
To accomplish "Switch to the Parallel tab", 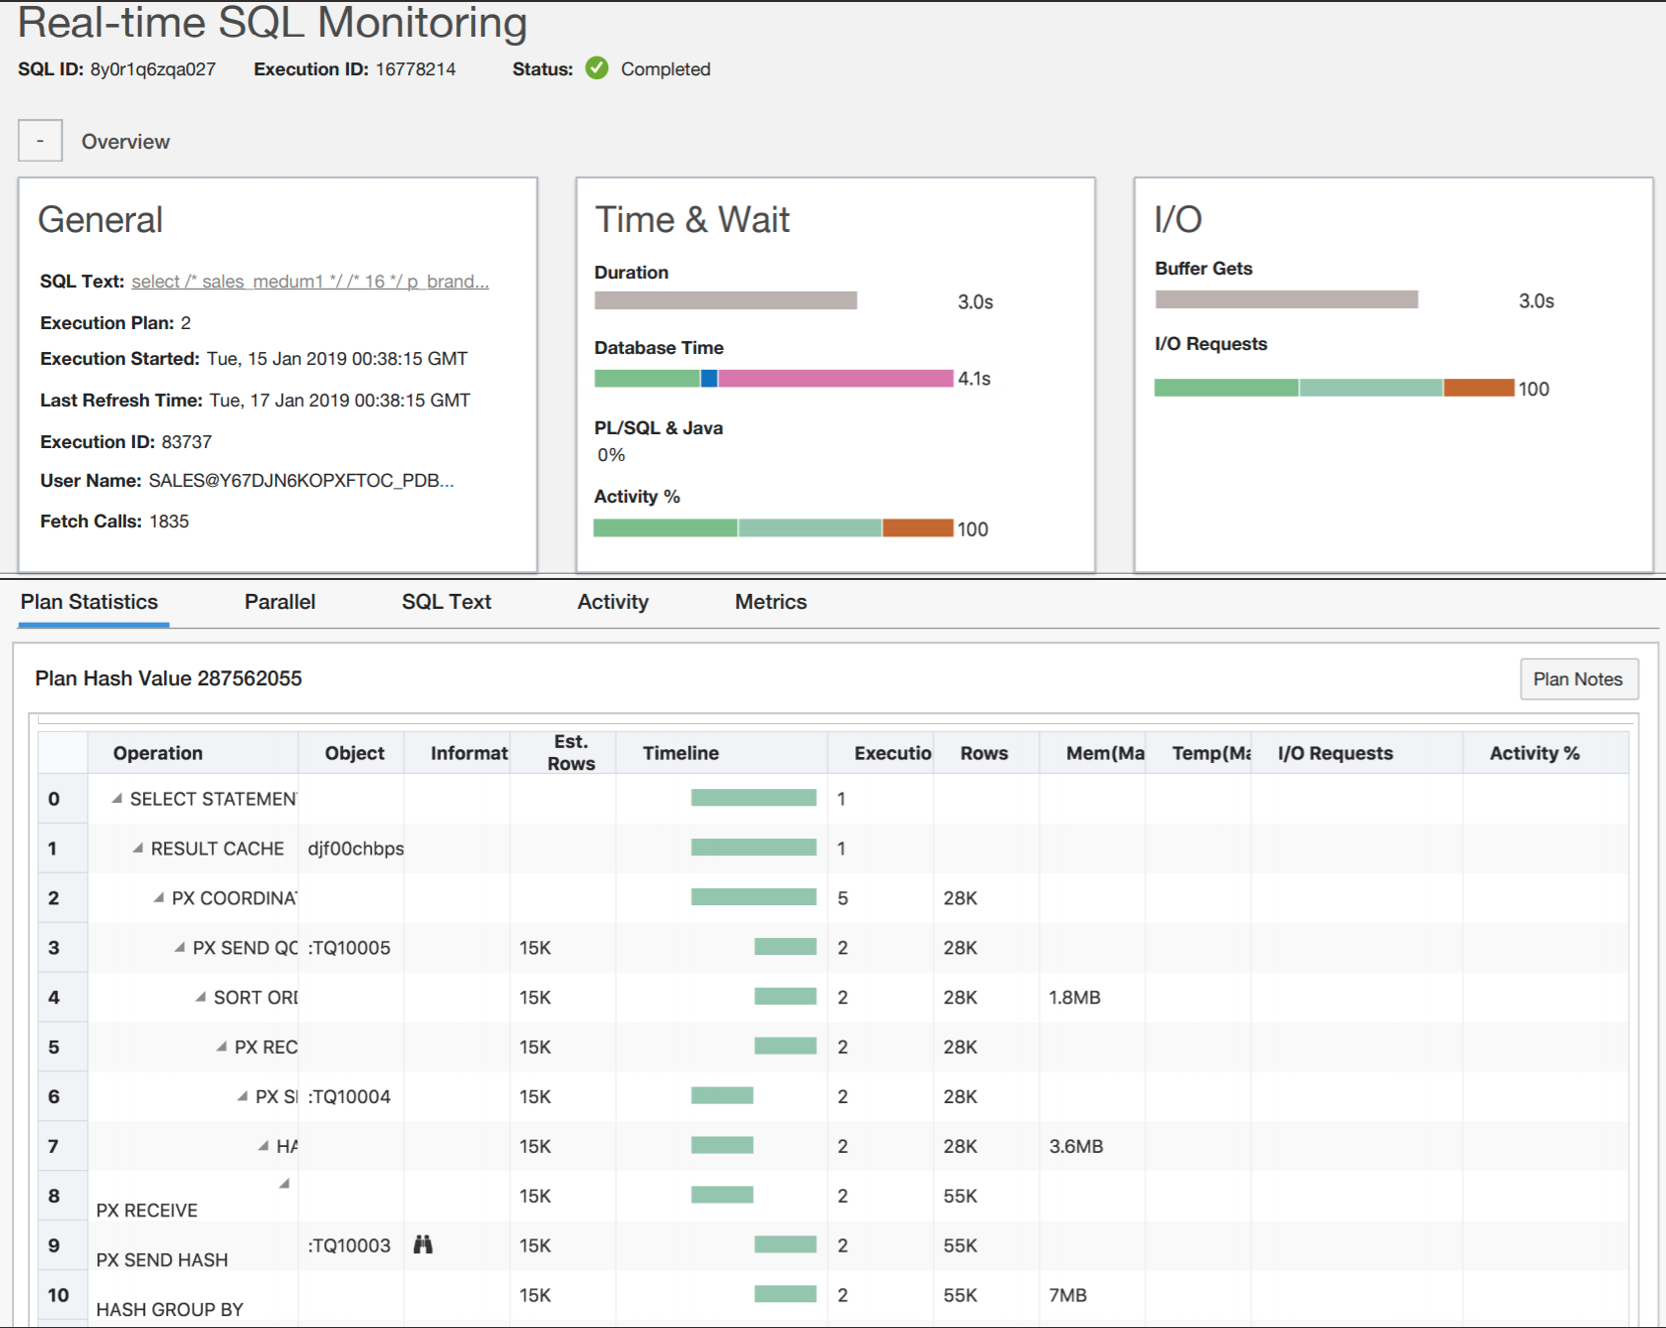I will tap(280, 602).
